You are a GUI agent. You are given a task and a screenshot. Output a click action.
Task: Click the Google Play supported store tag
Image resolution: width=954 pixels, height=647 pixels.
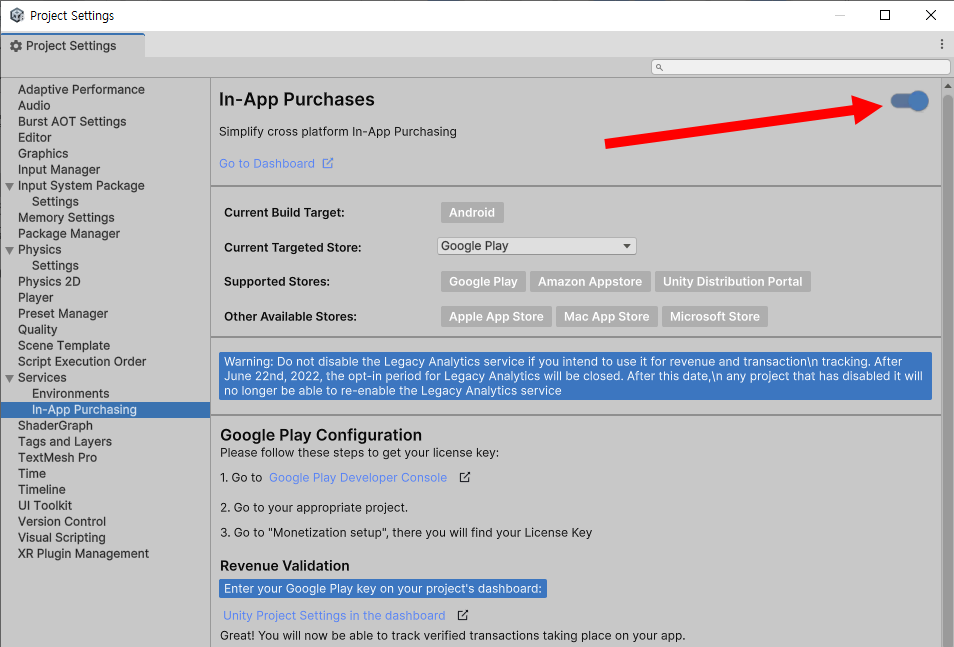[x=483, y=282]
